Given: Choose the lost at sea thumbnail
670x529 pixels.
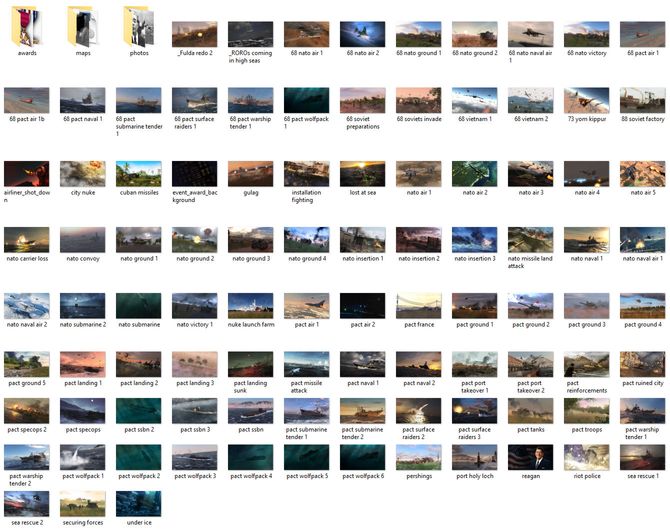Looking at the screenshot, I should click(362, 174).
